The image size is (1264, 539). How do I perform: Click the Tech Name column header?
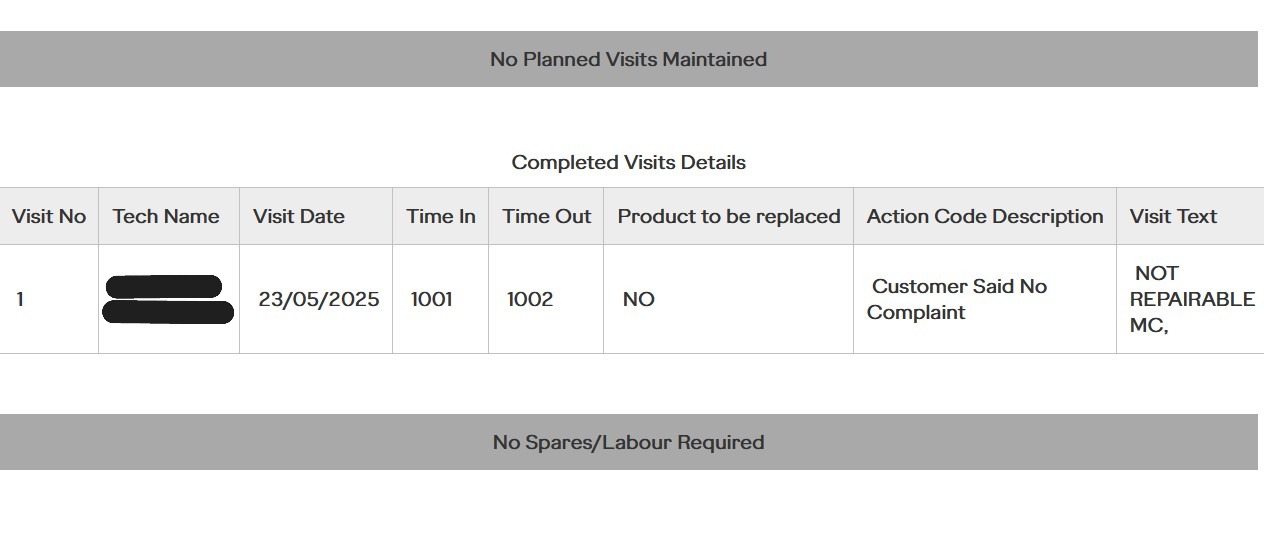pyautogui.click(x=166, y=216)
